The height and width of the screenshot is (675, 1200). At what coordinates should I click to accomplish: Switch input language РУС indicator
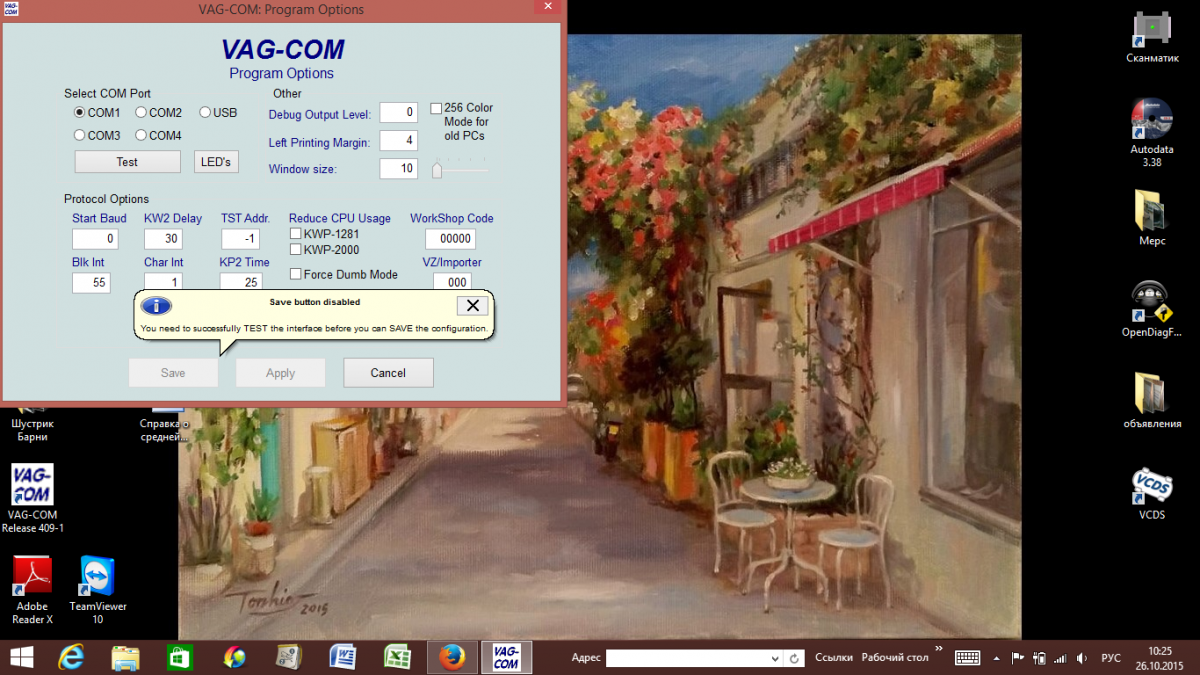point(1111,658)
